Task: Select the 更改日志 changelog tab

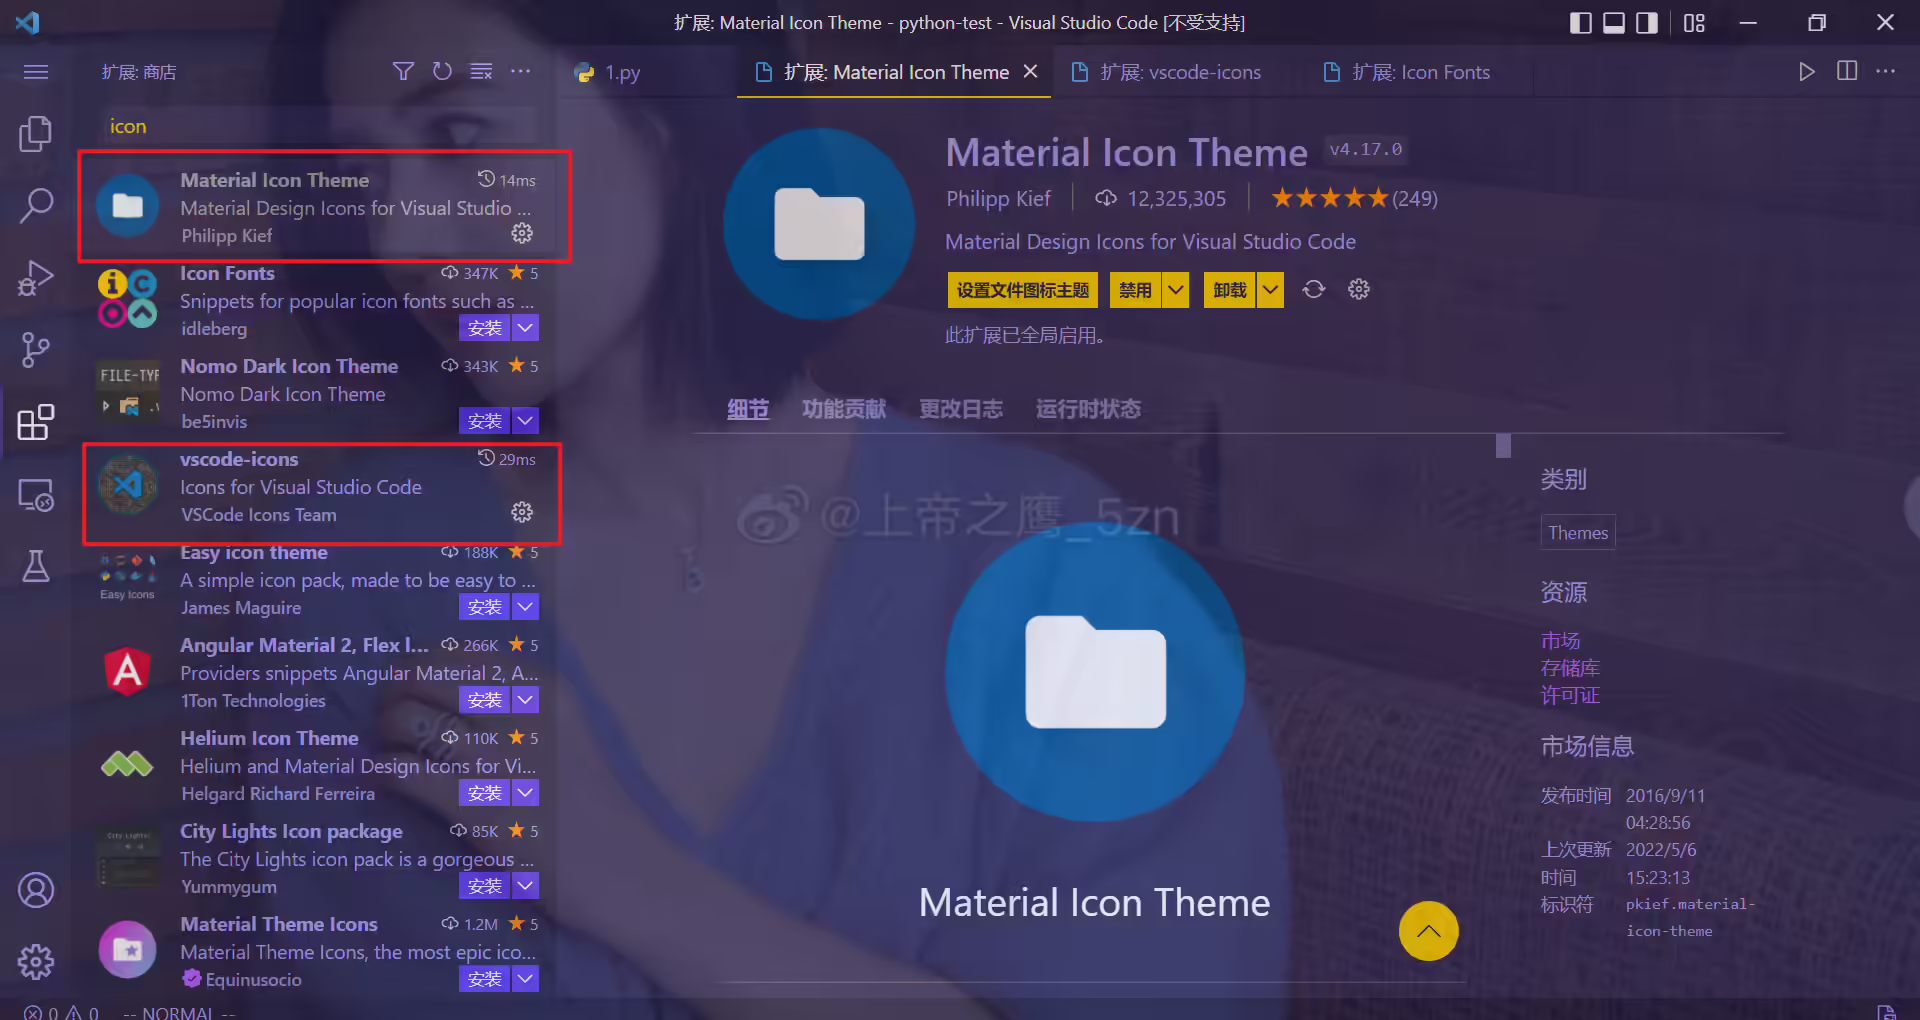Action: (x=960, y=409)
